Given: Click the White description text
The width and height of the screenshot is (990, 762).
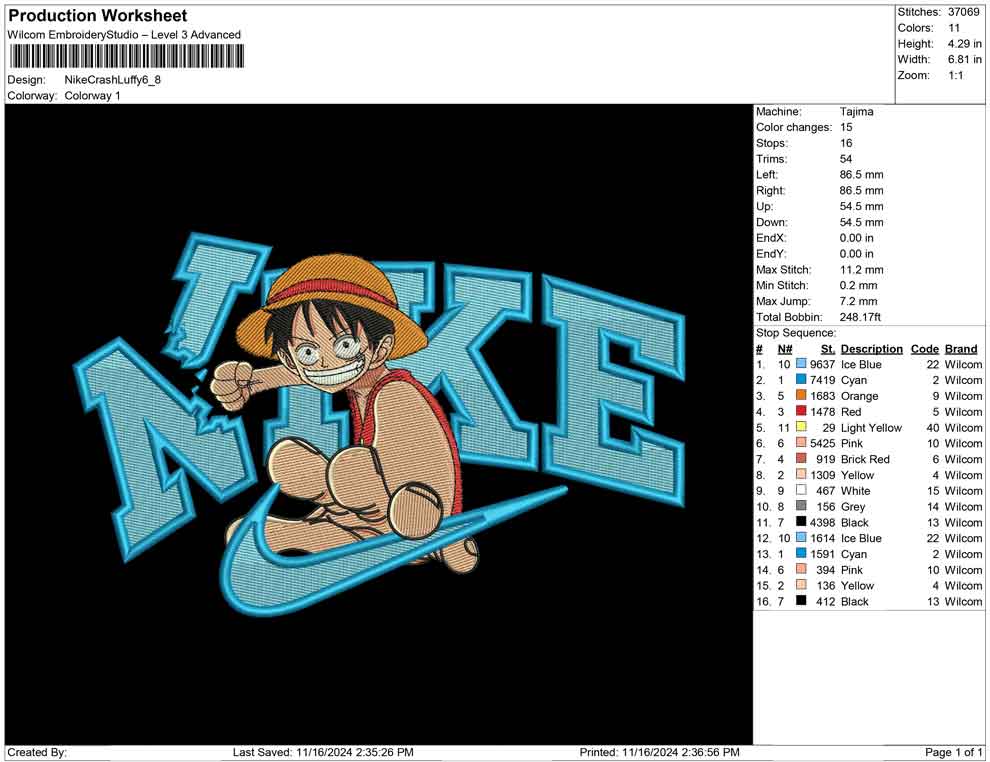Looking at the screenshot, I should (856, 491).
